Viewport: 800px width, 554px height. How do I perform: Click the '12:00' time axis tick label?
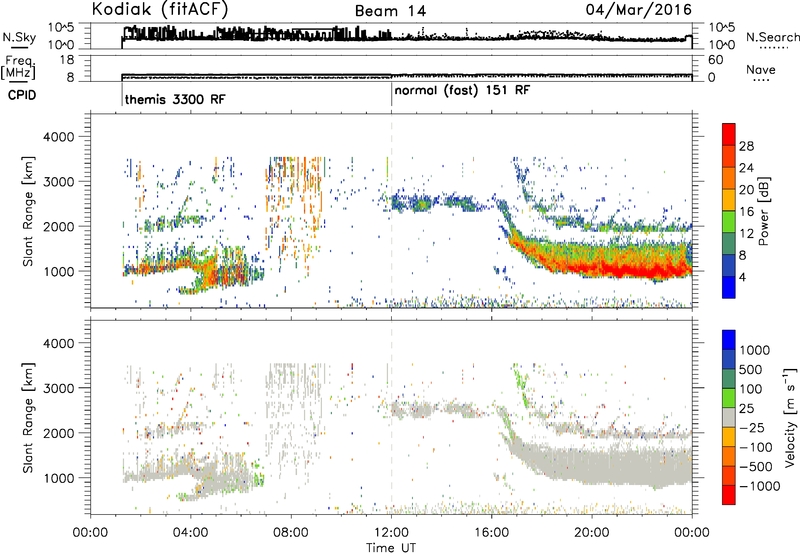pos(391,532)
